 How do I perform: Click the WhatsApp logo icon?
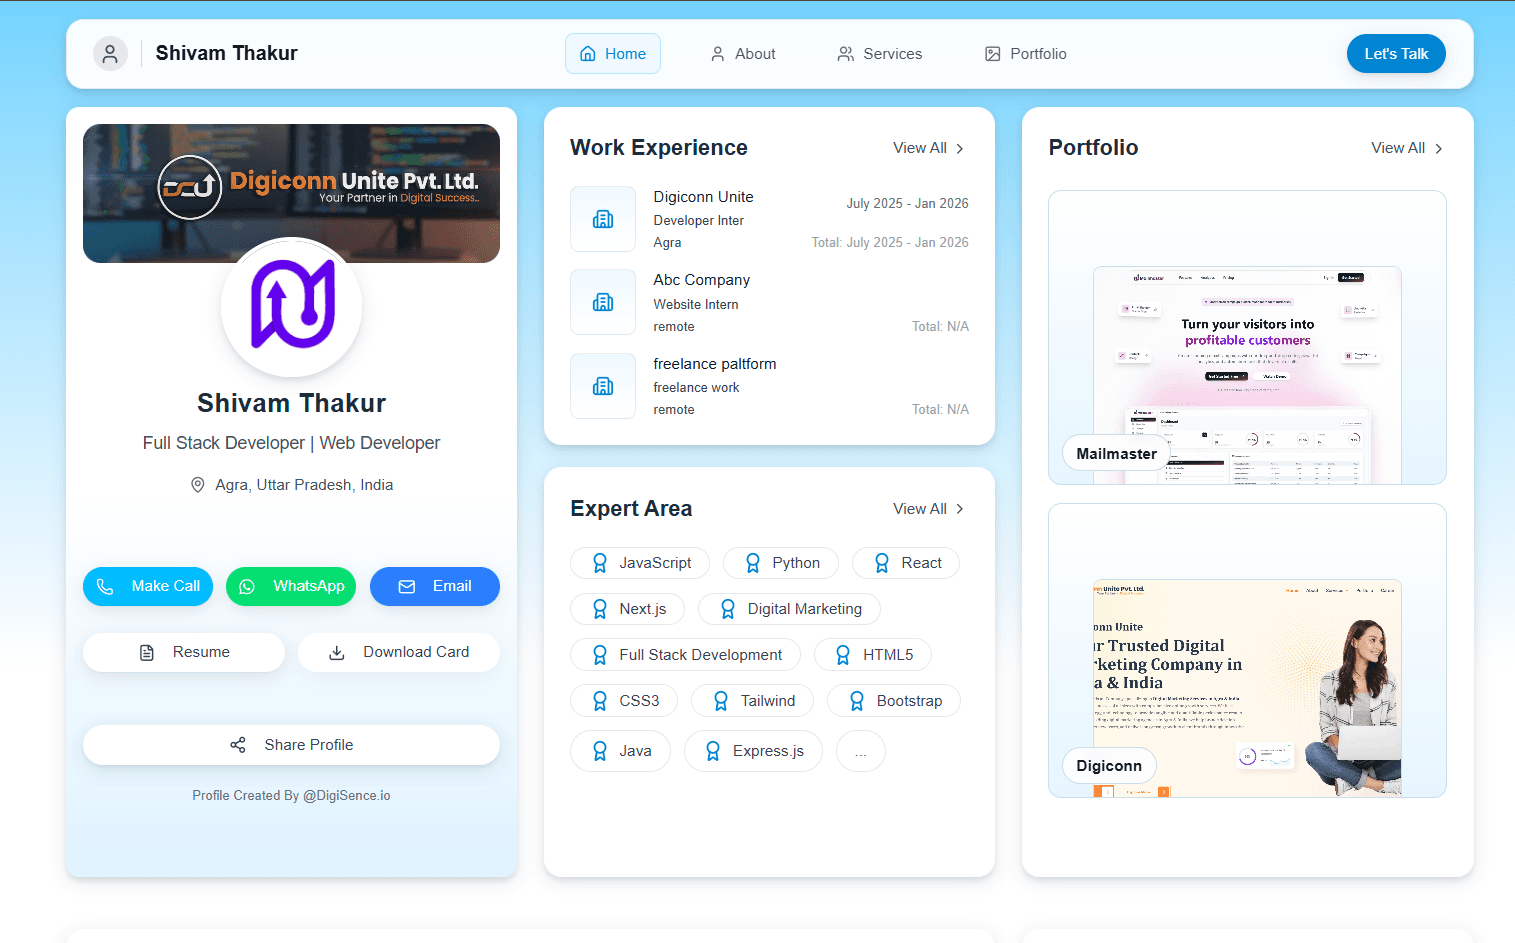247,587
